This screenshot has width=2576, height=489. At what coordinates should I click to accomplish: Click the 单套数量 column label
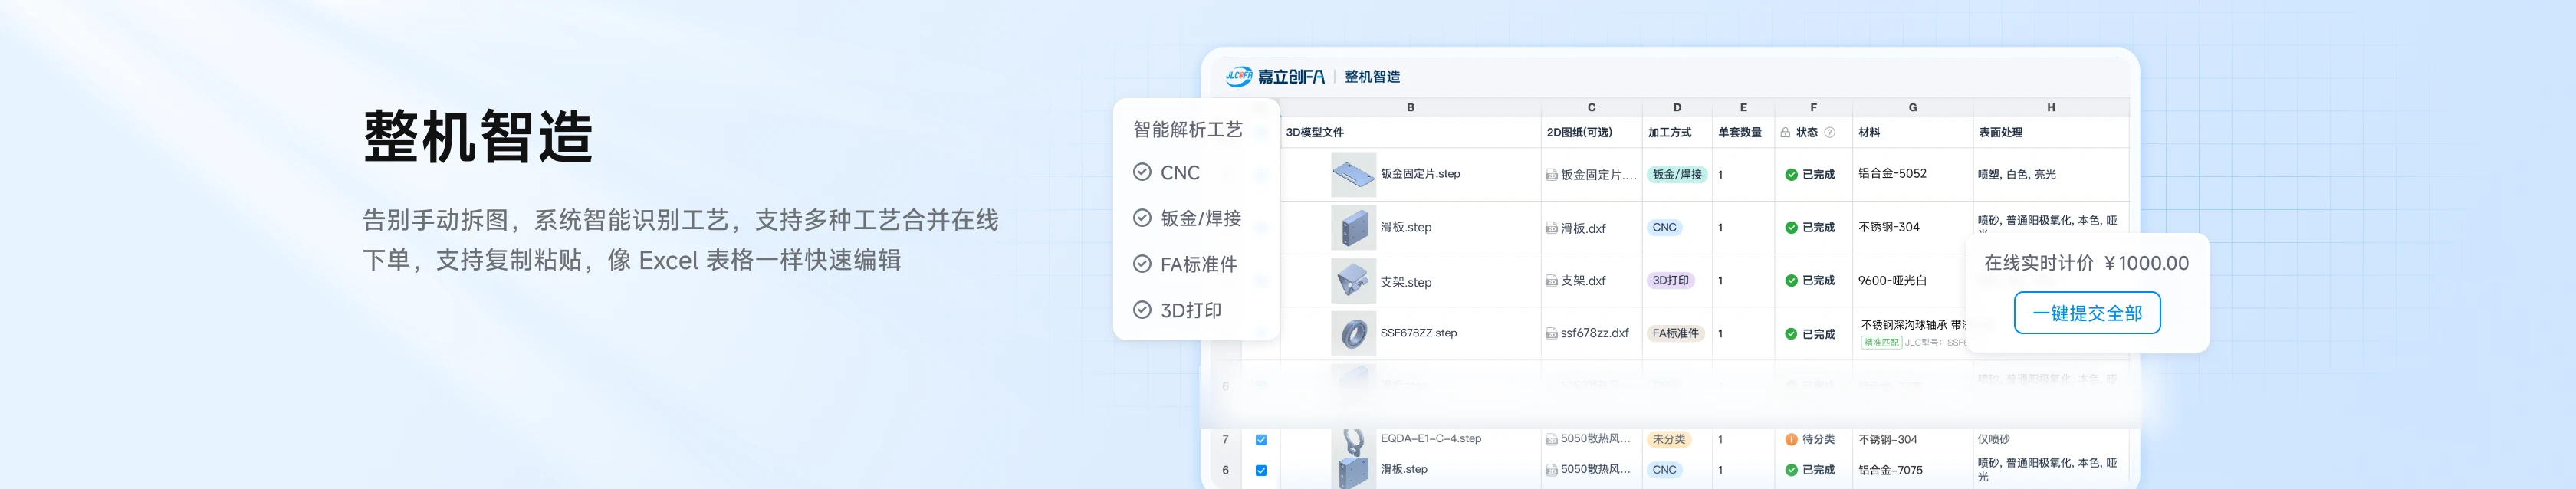point(1739,132)
